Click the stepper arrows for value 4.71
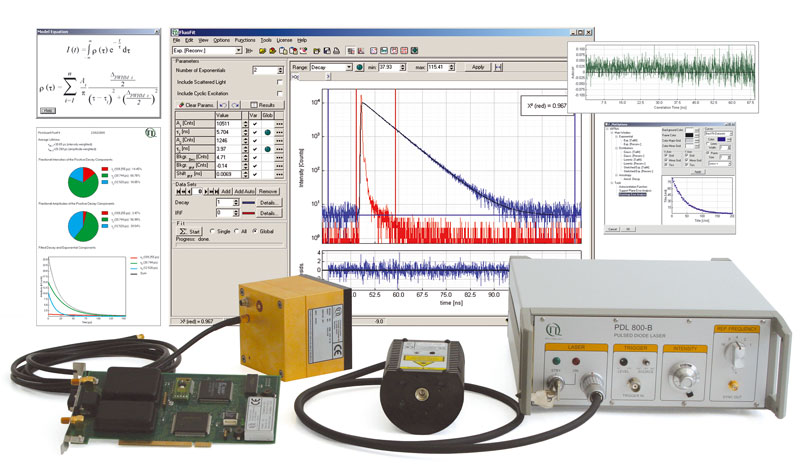Viewport: 800px width, 465px height. 245,157
